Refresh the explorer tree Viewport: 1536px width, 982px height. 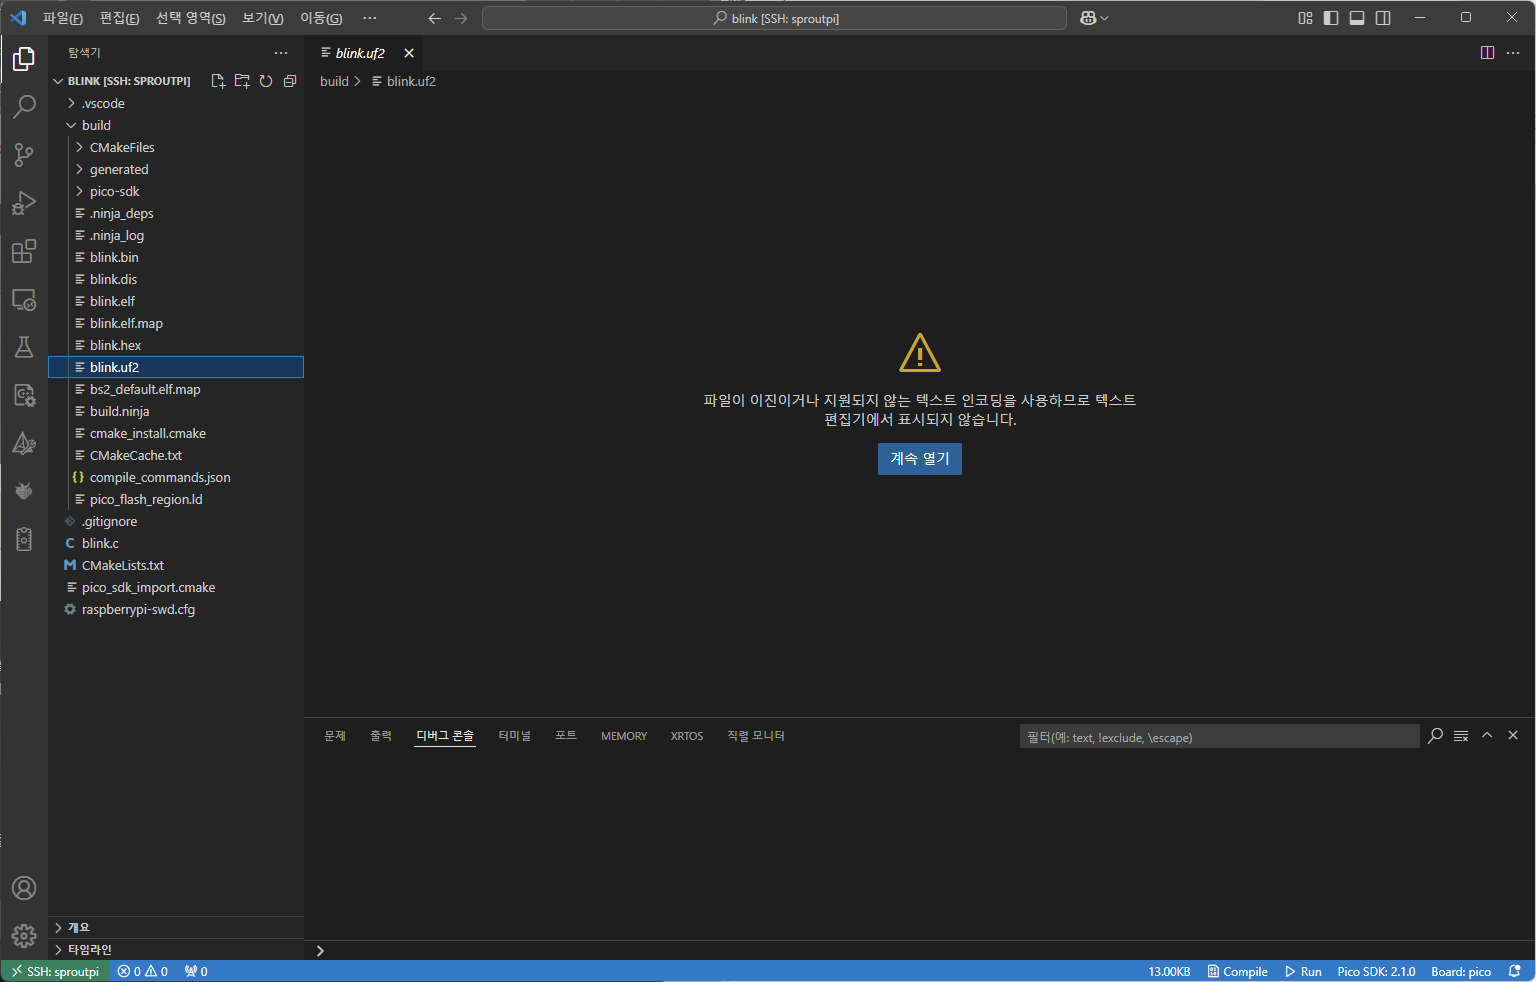tap(266, 81)
